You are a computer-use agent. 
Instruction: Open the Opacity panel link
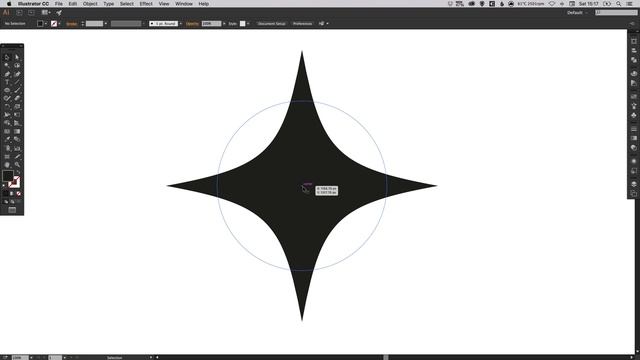click(x=192, y=24)
